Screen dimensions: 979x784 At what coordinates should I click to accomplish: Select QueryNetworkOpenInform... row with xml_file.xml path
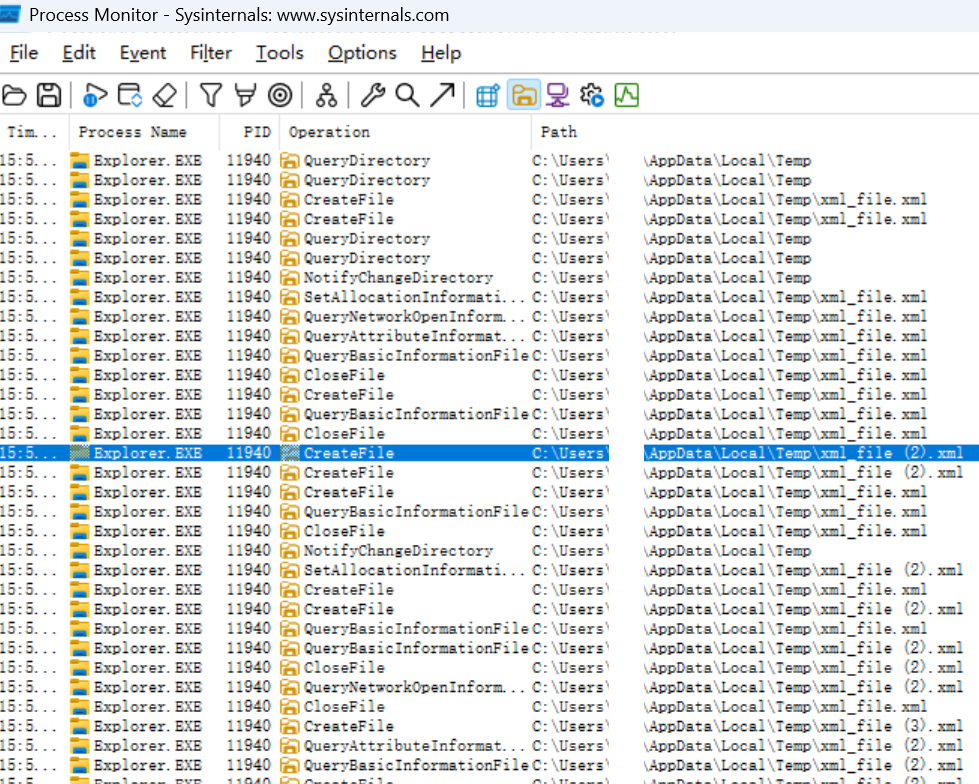[490, 316]
